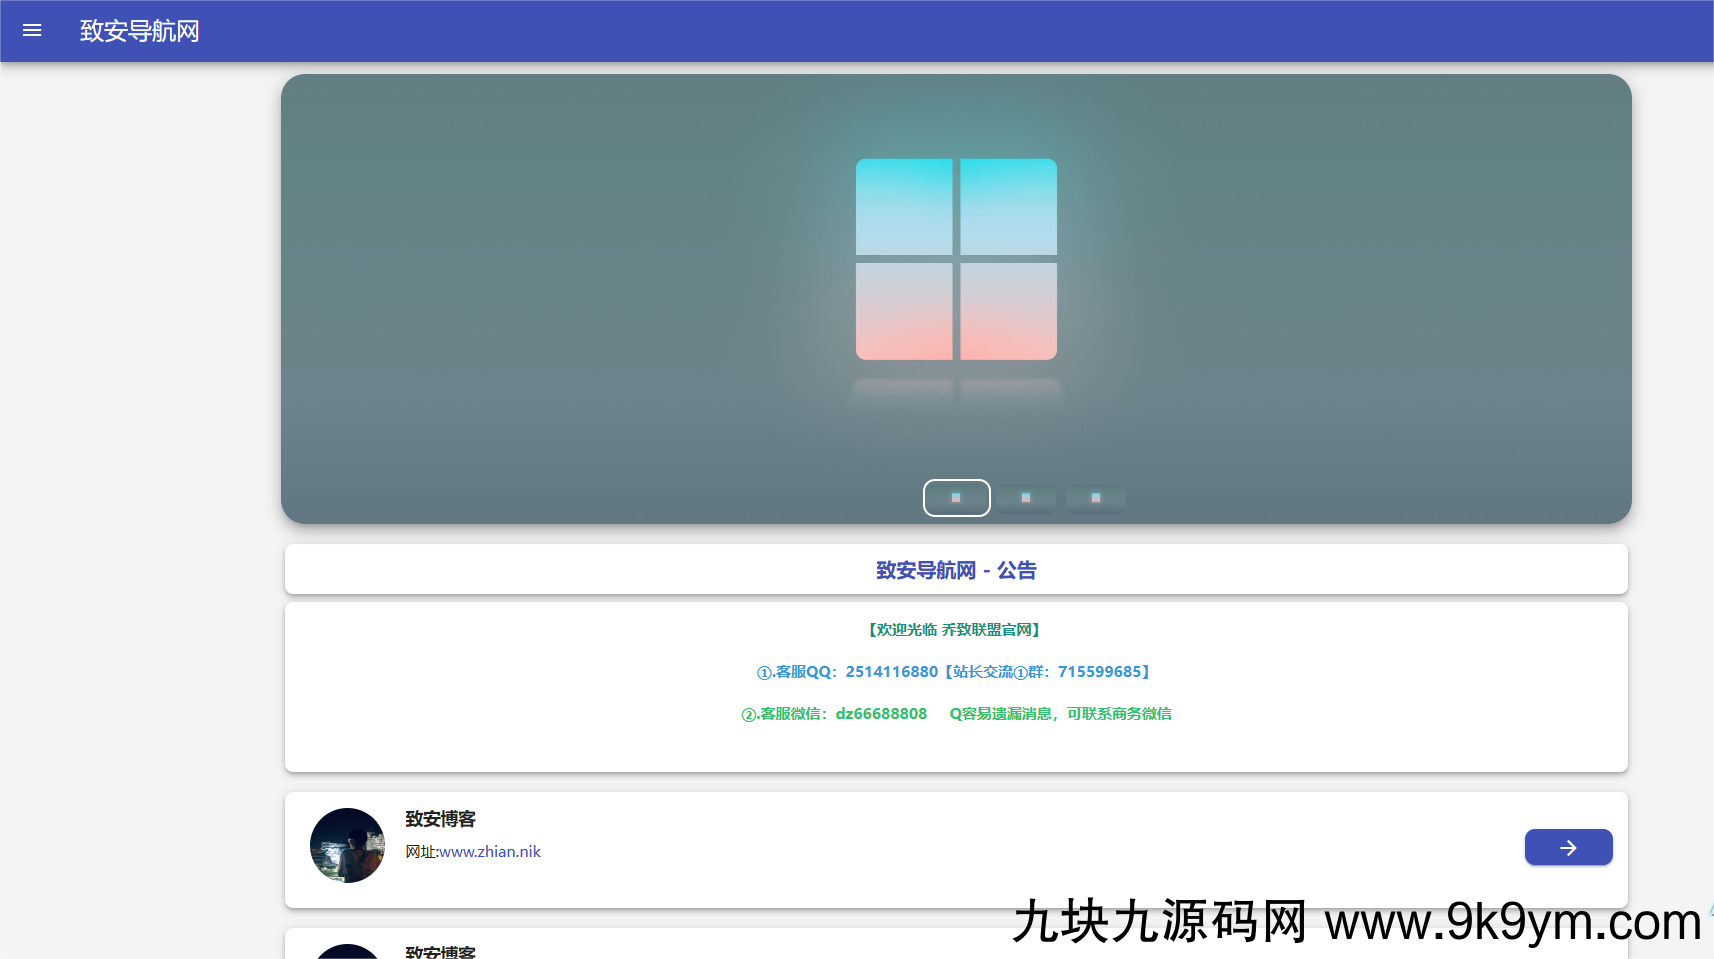Click the cut-off avatar of the second card
This screenshot has height=959, width=1714.
click(347, 951)
